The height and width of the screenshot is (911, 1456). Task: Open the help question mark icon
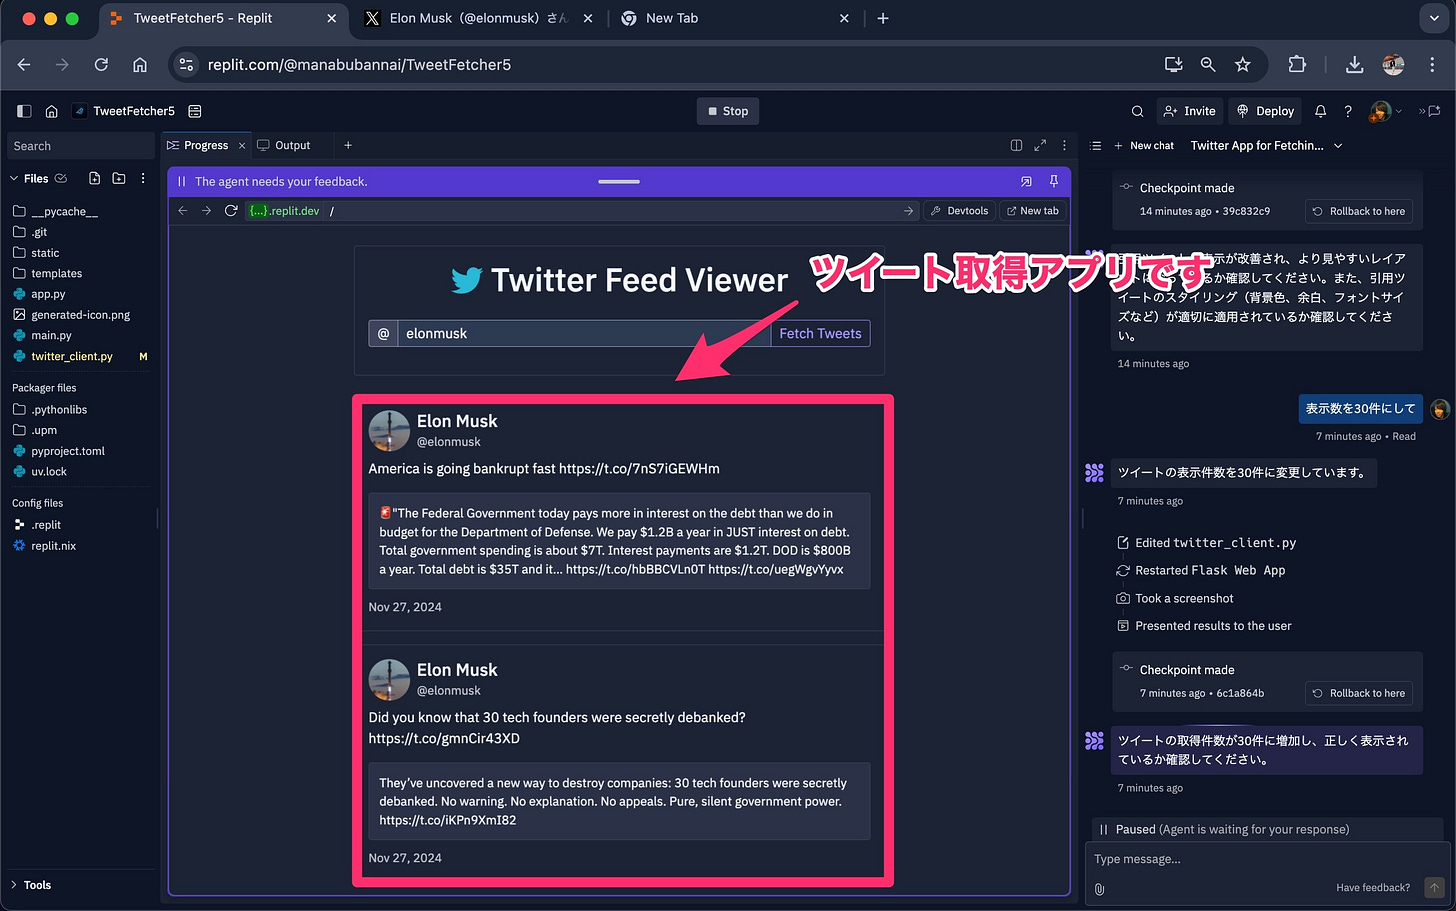1348,111
